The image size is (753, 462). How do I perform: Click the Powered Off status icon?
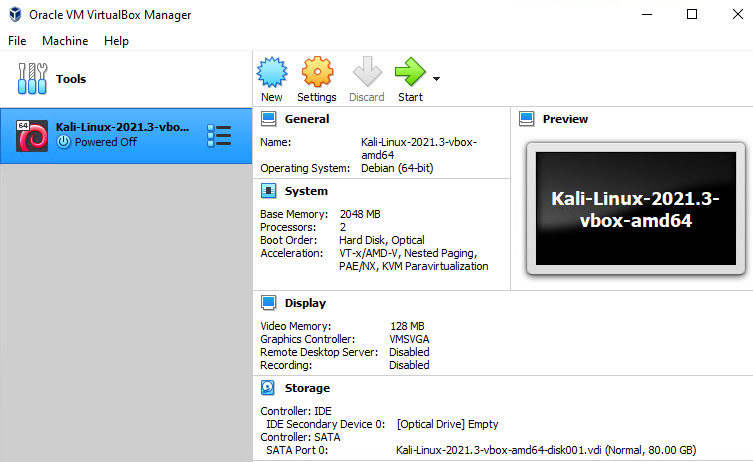63,142
